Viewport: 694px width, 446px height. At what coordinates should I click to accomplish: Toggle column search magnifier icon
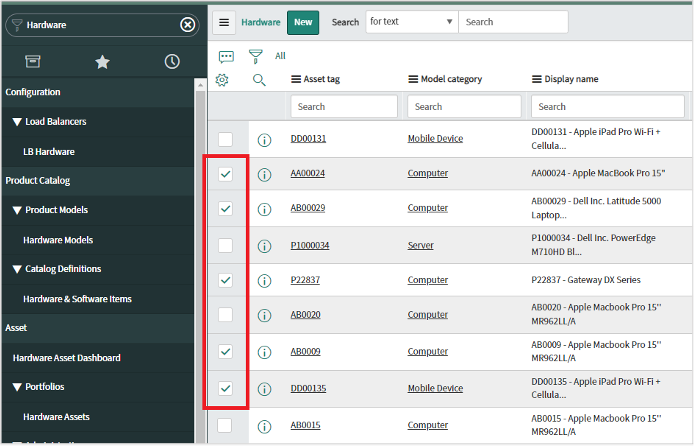coord(259,80)
